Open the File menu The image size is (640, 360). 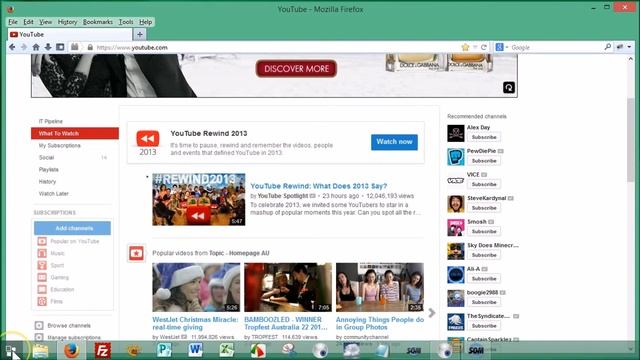tap(13, 22)
